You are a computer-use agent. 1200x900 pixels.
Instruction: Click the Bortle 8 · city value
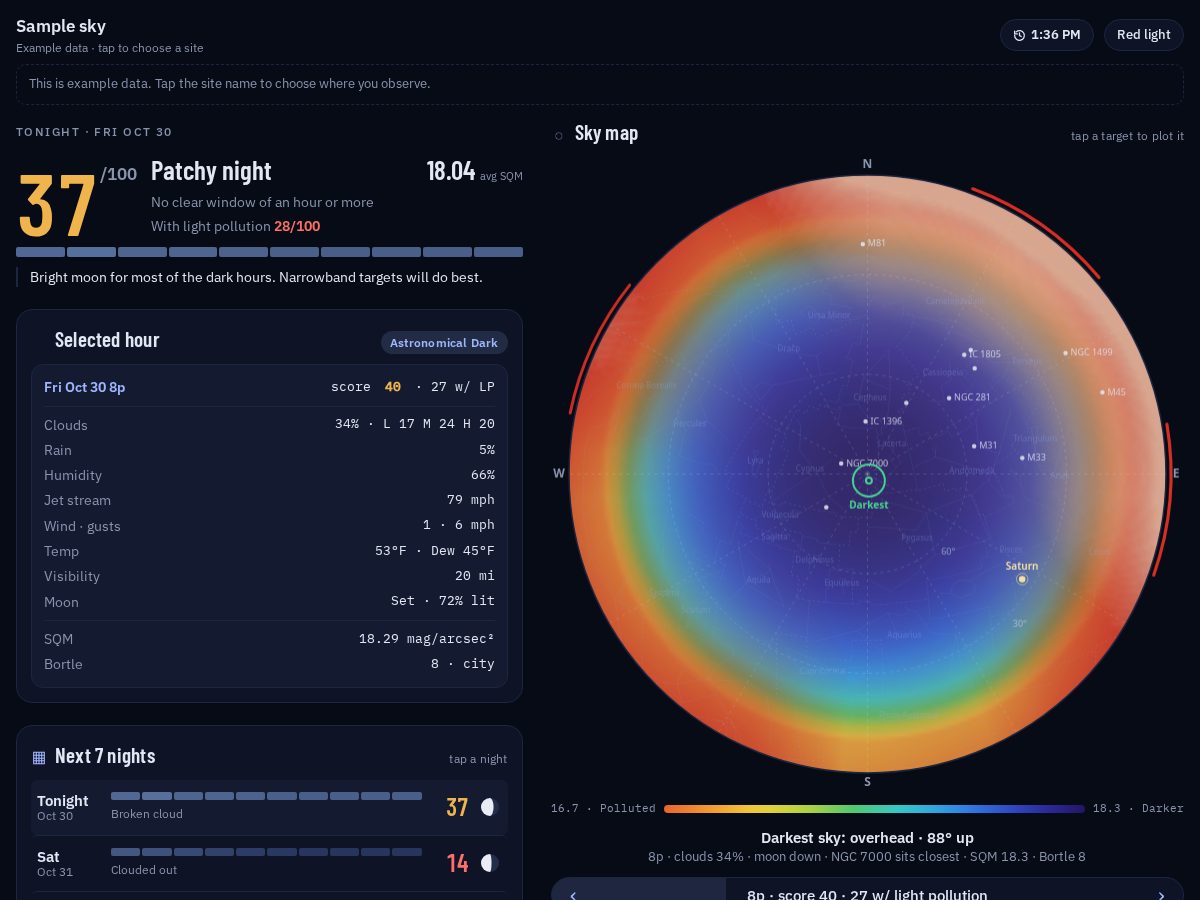pyautogui.click(x=463, y=664)
